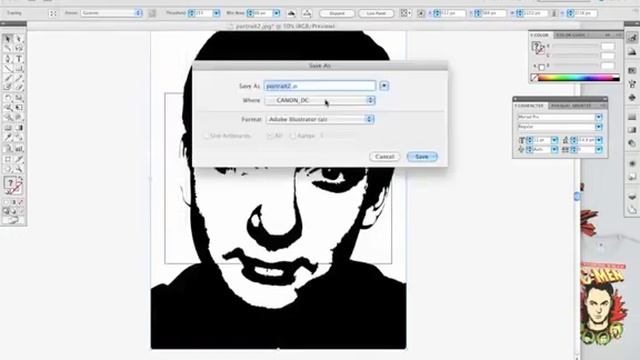Viewport: 640px width, 360px height.
Task: Click the constrain proportions link icon
Action: click(554, 13)
